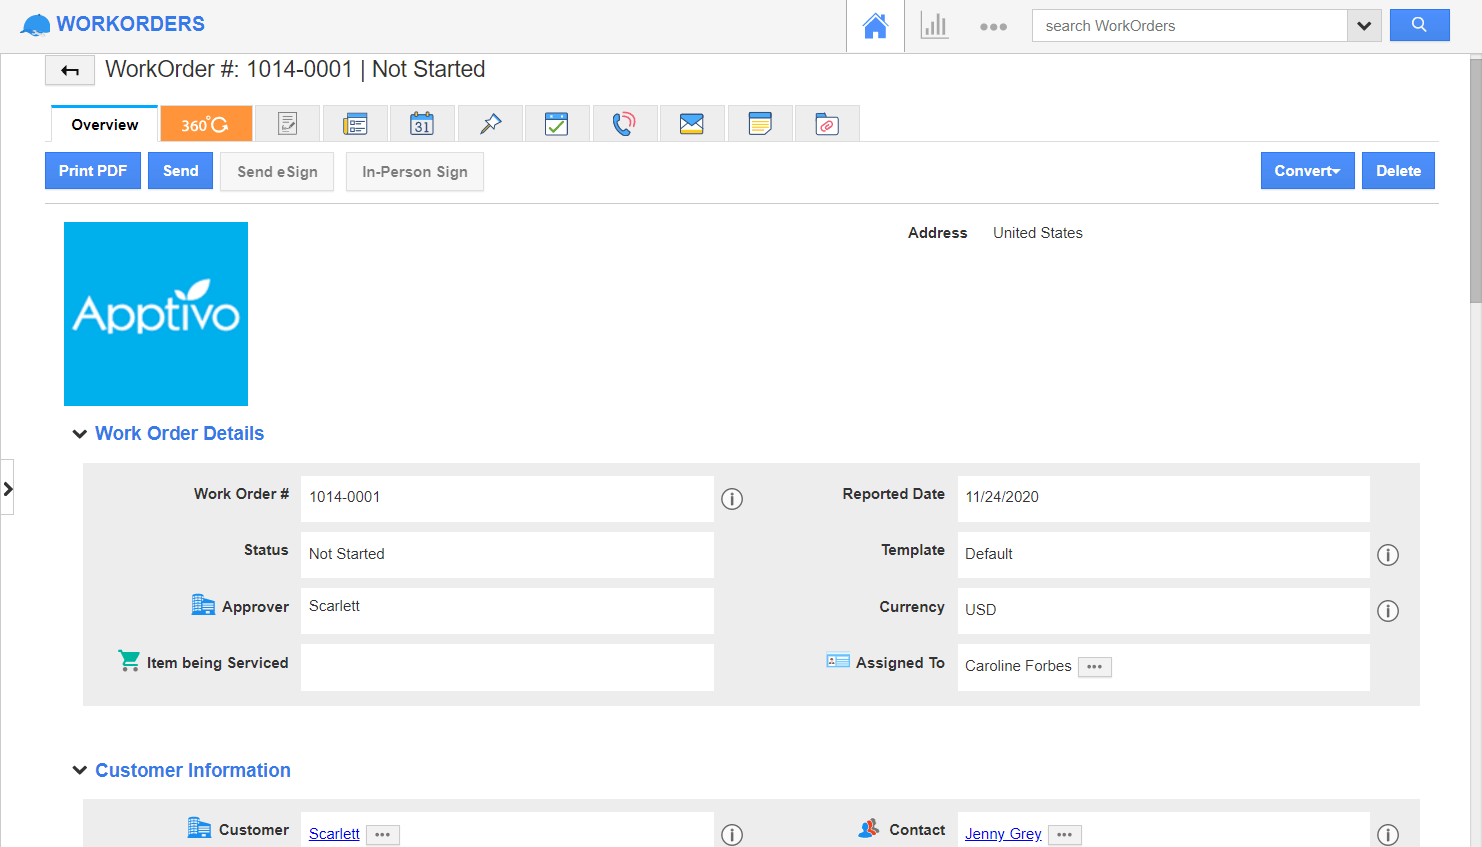1482x847 pixels.
Task: Open the Convert dropdown menu
Action: pyautogui.click(x=1307, y=170)
